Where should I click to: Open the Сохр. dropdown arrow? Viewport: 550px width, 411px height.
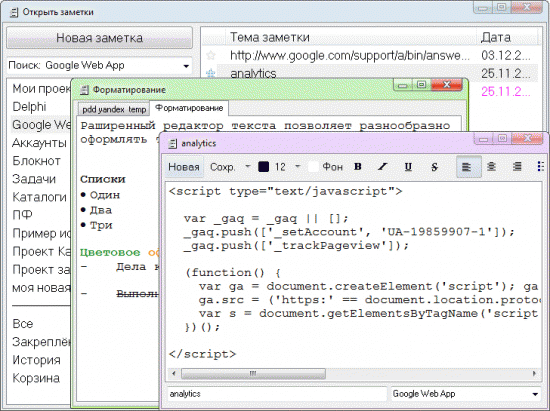point(248,167)
